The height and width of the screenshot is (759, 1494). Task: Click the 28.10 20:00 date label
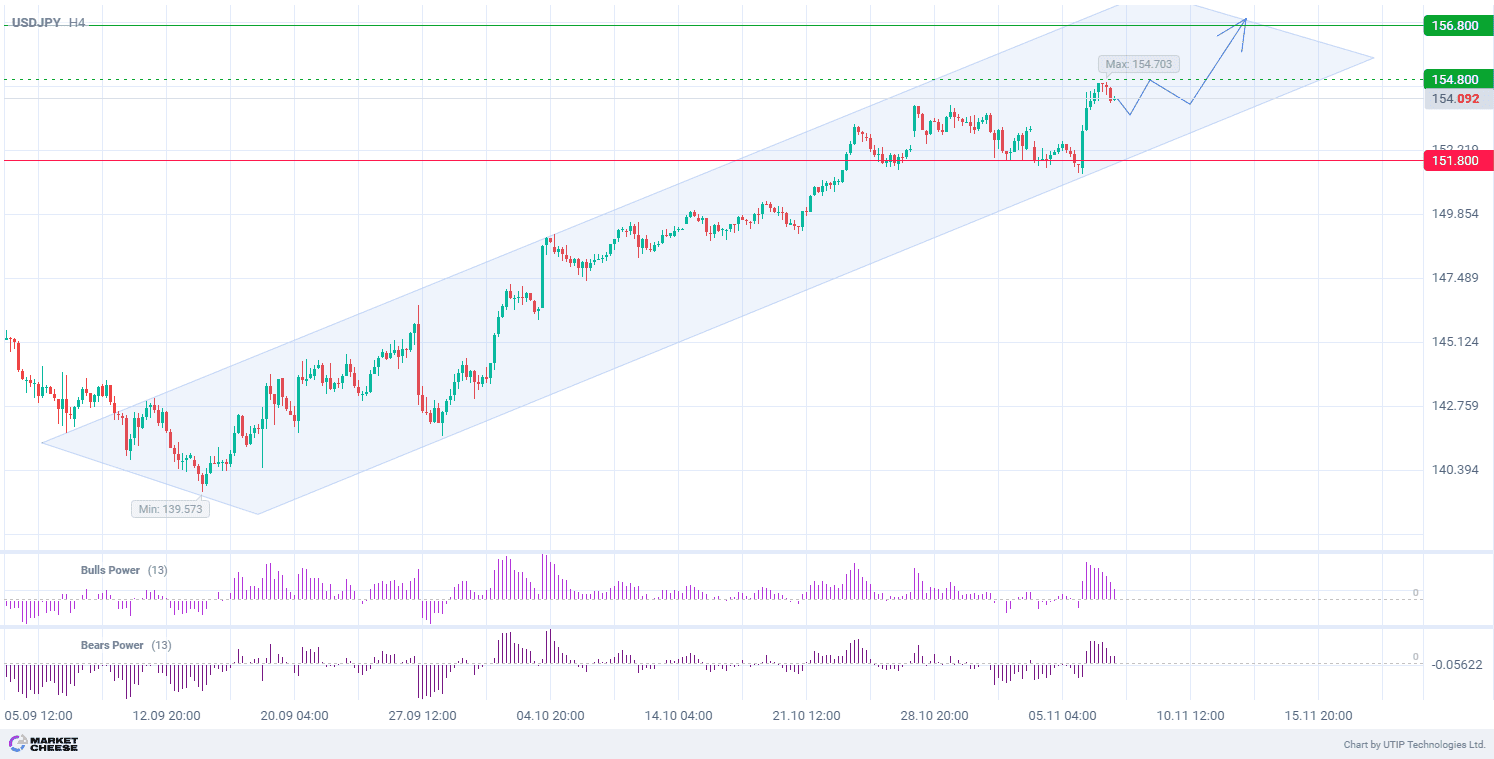click(x=934, y=716)
